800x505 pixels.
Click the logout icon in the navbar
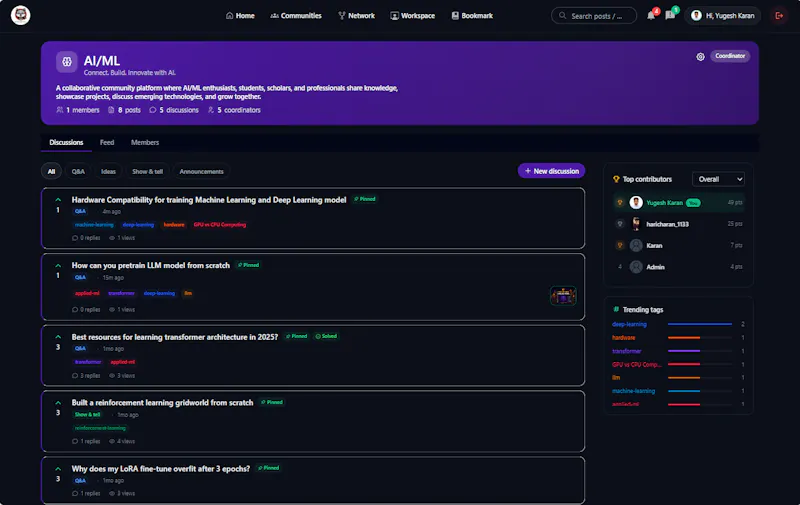[x=779, y=16]
